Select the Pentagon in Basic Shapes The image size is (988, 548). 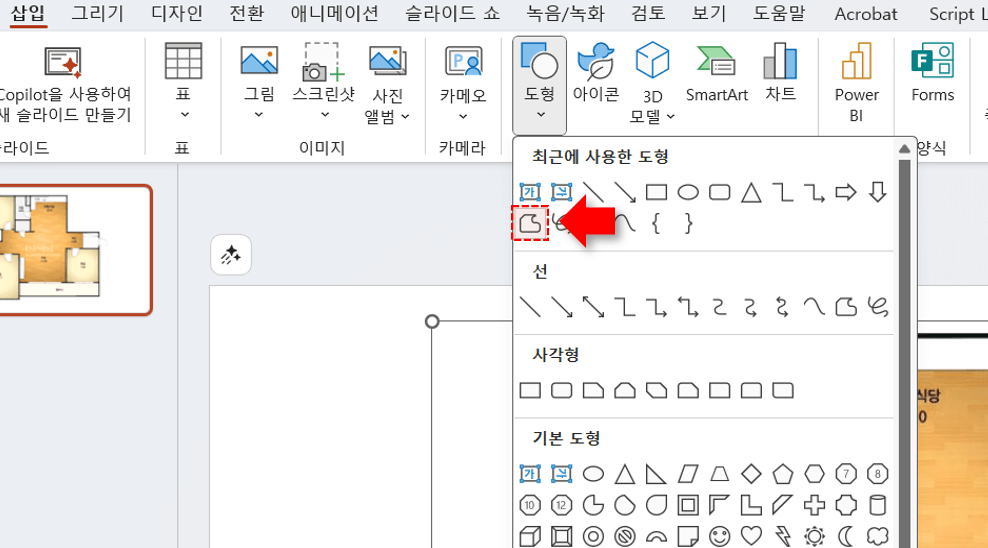[x=783, y=474]
